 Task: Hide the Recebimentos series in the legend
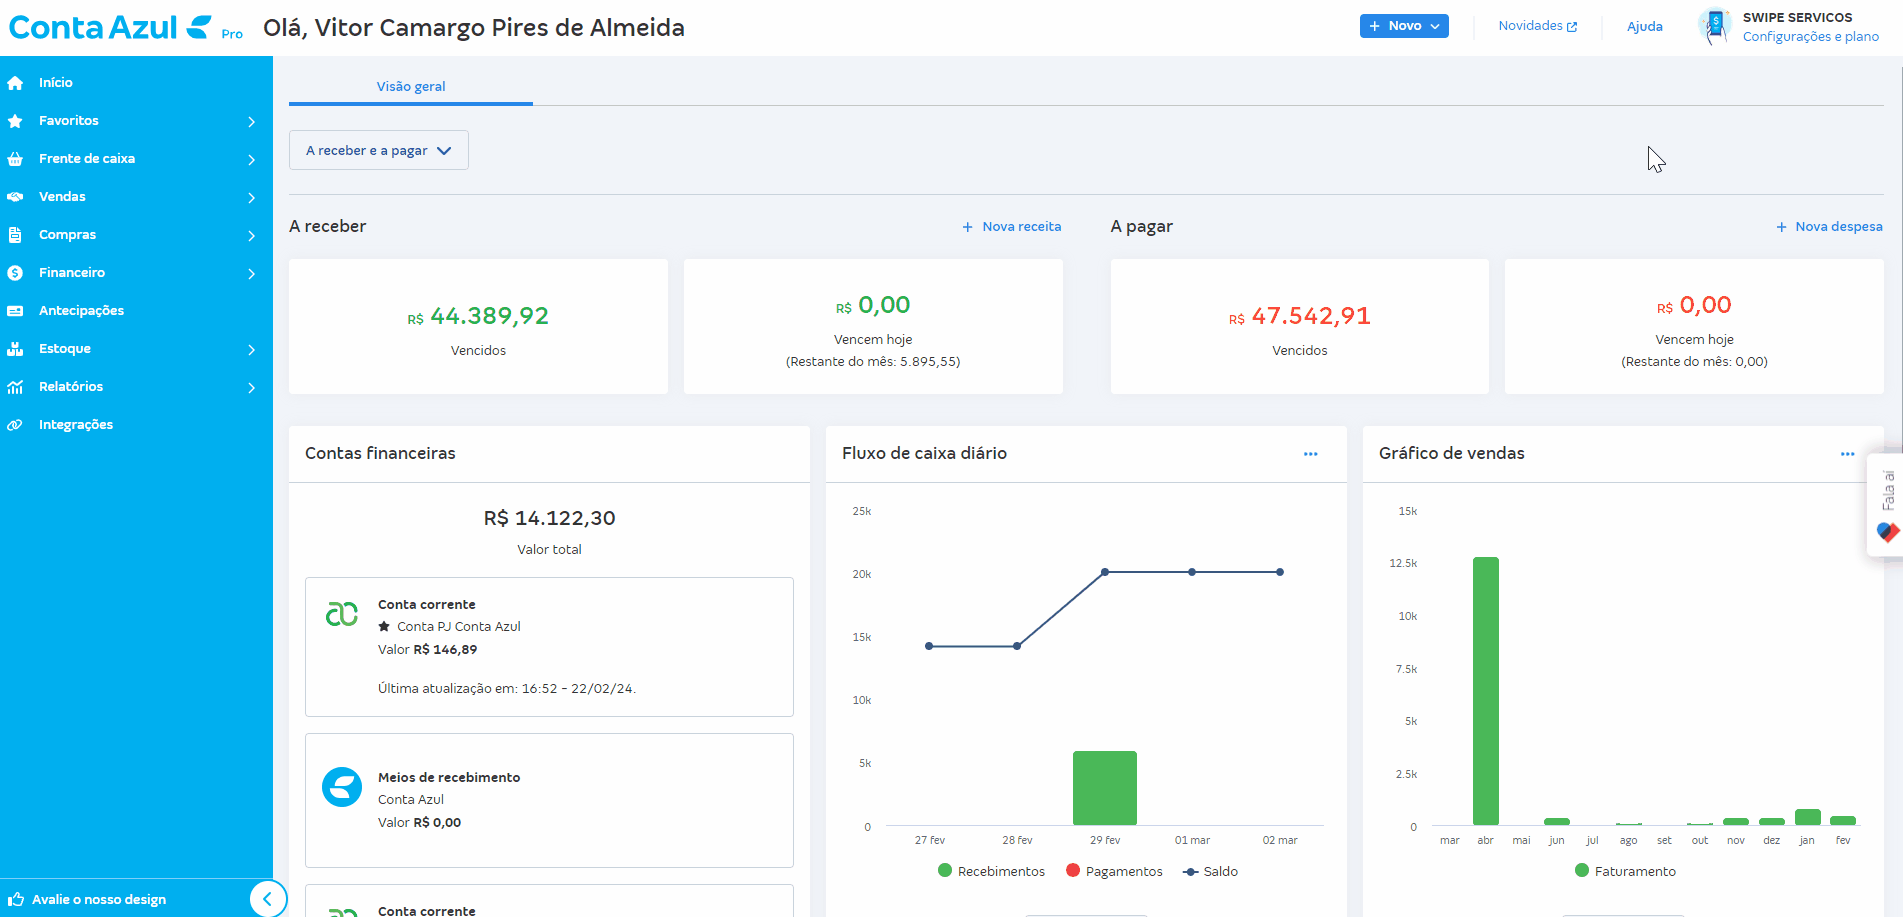click(990, 871)
